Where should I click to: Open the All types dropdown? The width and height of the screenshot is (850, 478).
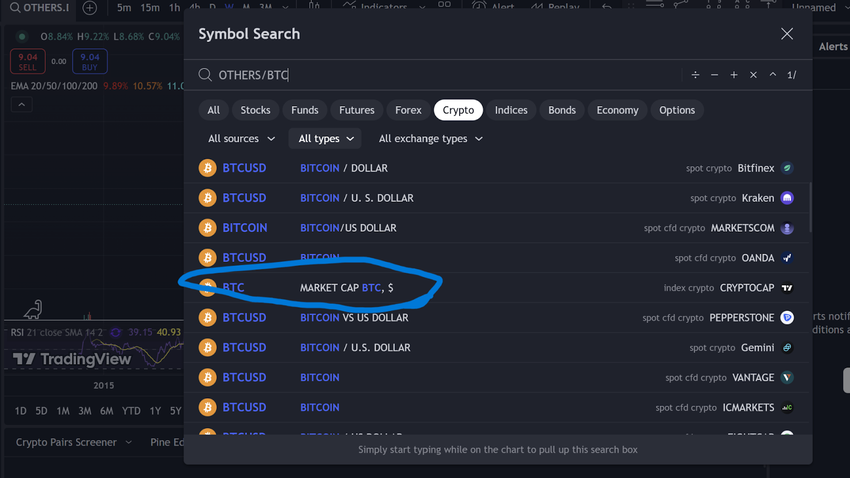click(325, 139)
